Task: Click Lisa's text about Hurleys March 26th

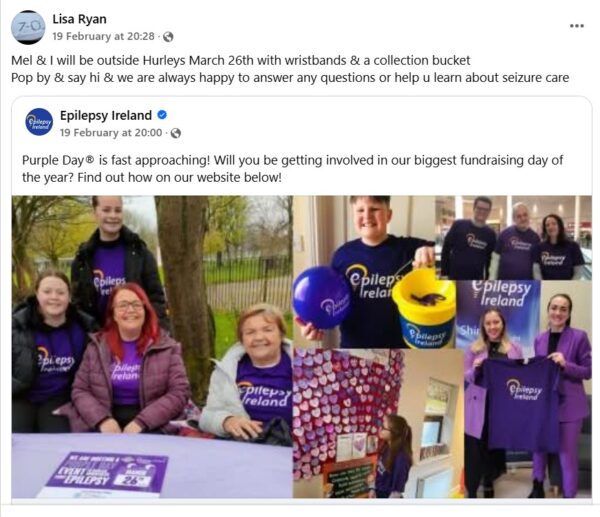Action: [241, 60]
